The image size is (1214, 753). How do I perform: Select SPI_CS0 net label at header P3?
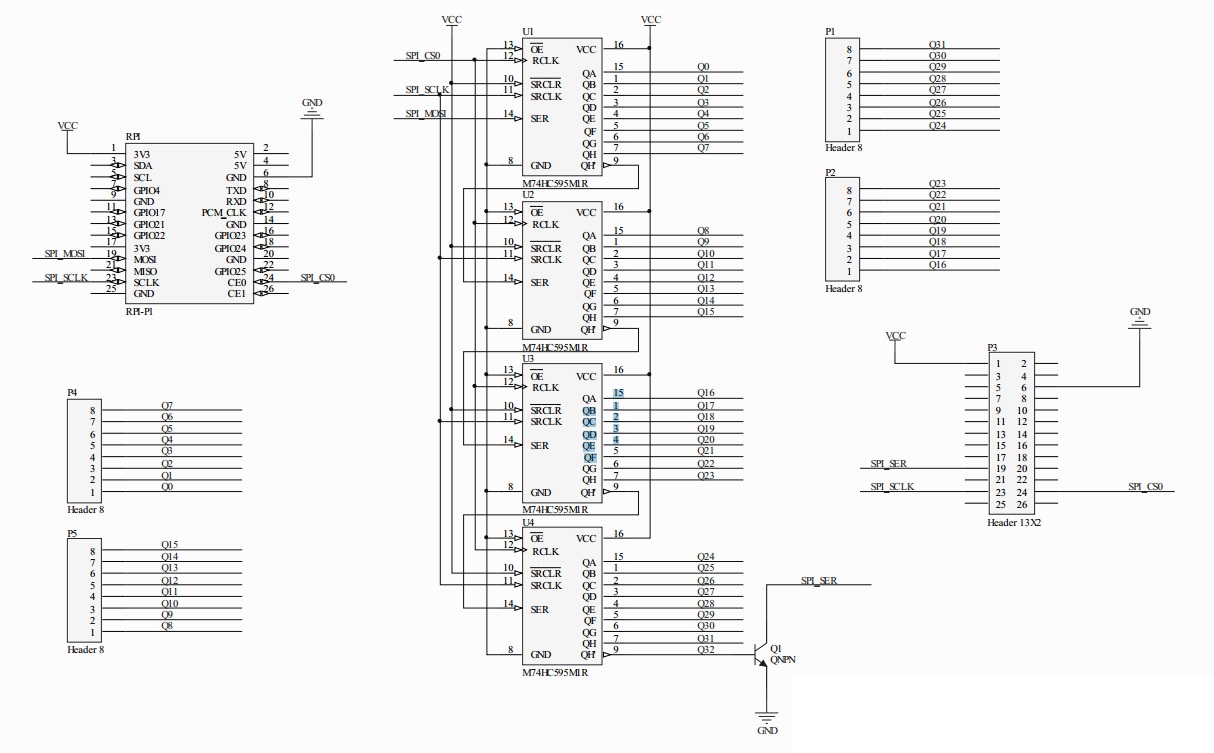[x=1145, y=486]
